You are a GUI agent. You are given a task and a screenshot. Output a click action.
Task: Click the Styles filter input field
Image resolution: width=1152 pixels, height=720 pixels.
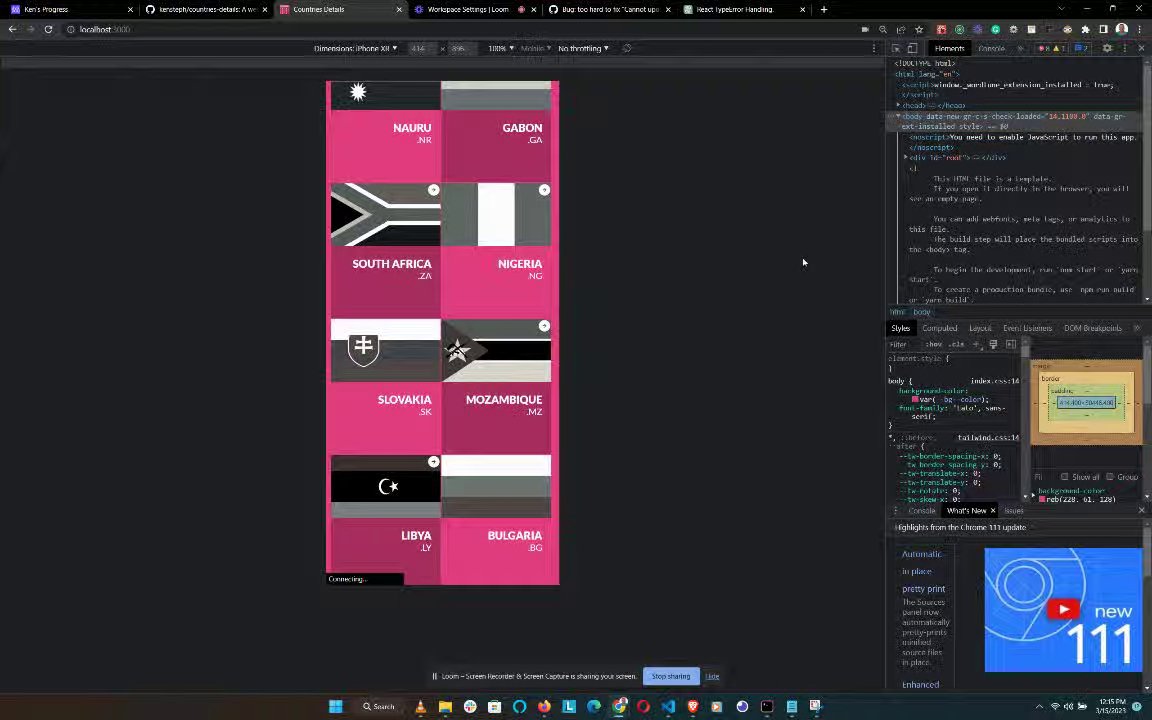[x=904, y=344]
